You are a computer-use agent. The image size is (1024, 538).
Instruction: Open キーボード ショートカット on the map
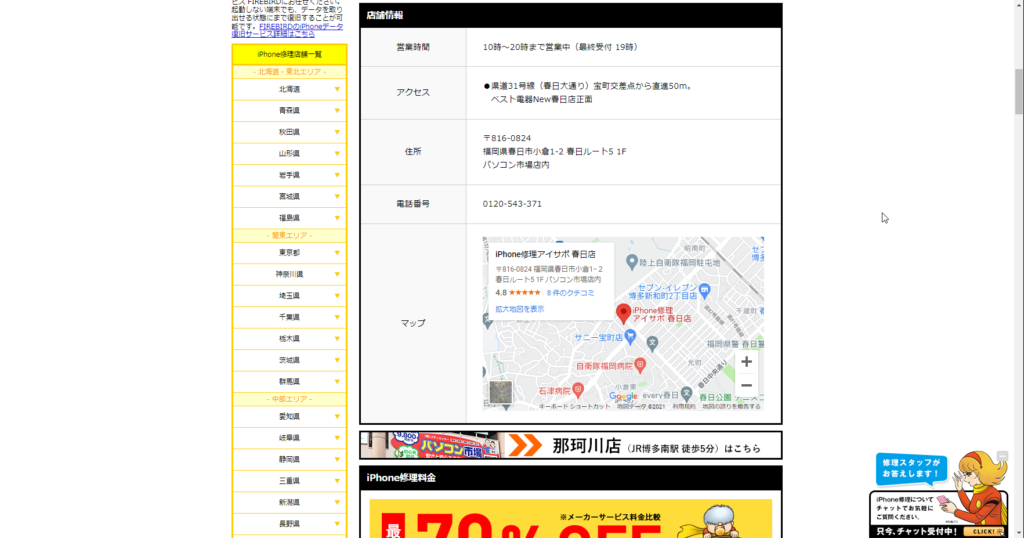[574, 407]
